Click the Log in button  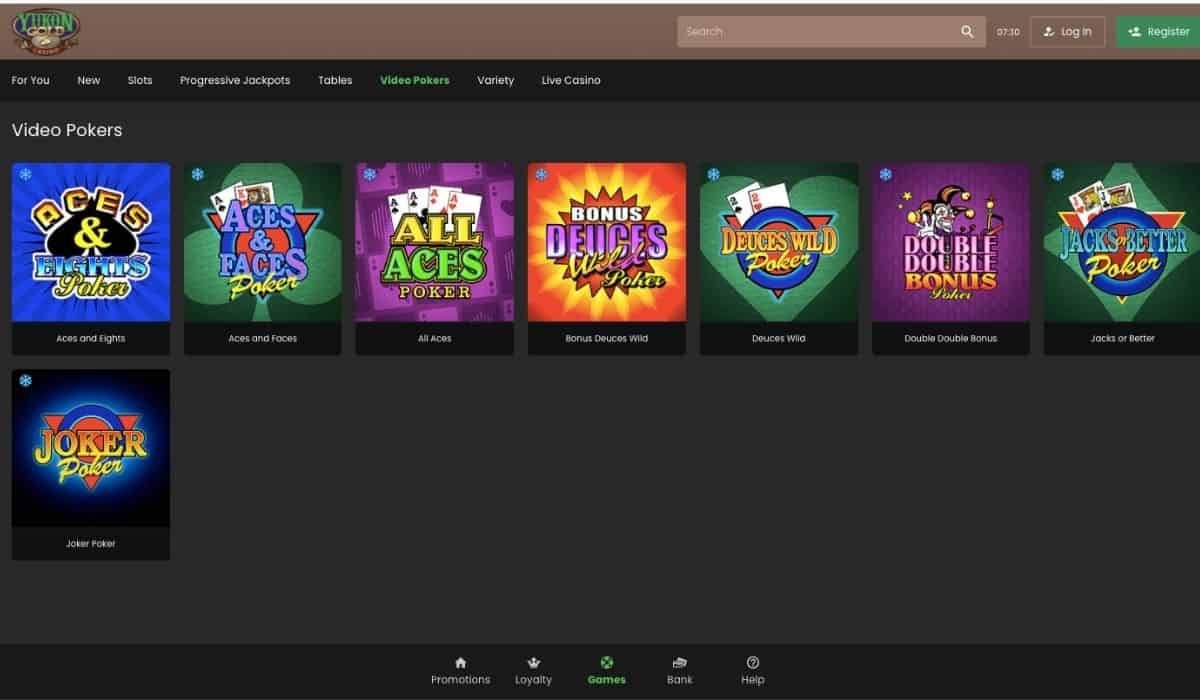(x=1068, y=32)
